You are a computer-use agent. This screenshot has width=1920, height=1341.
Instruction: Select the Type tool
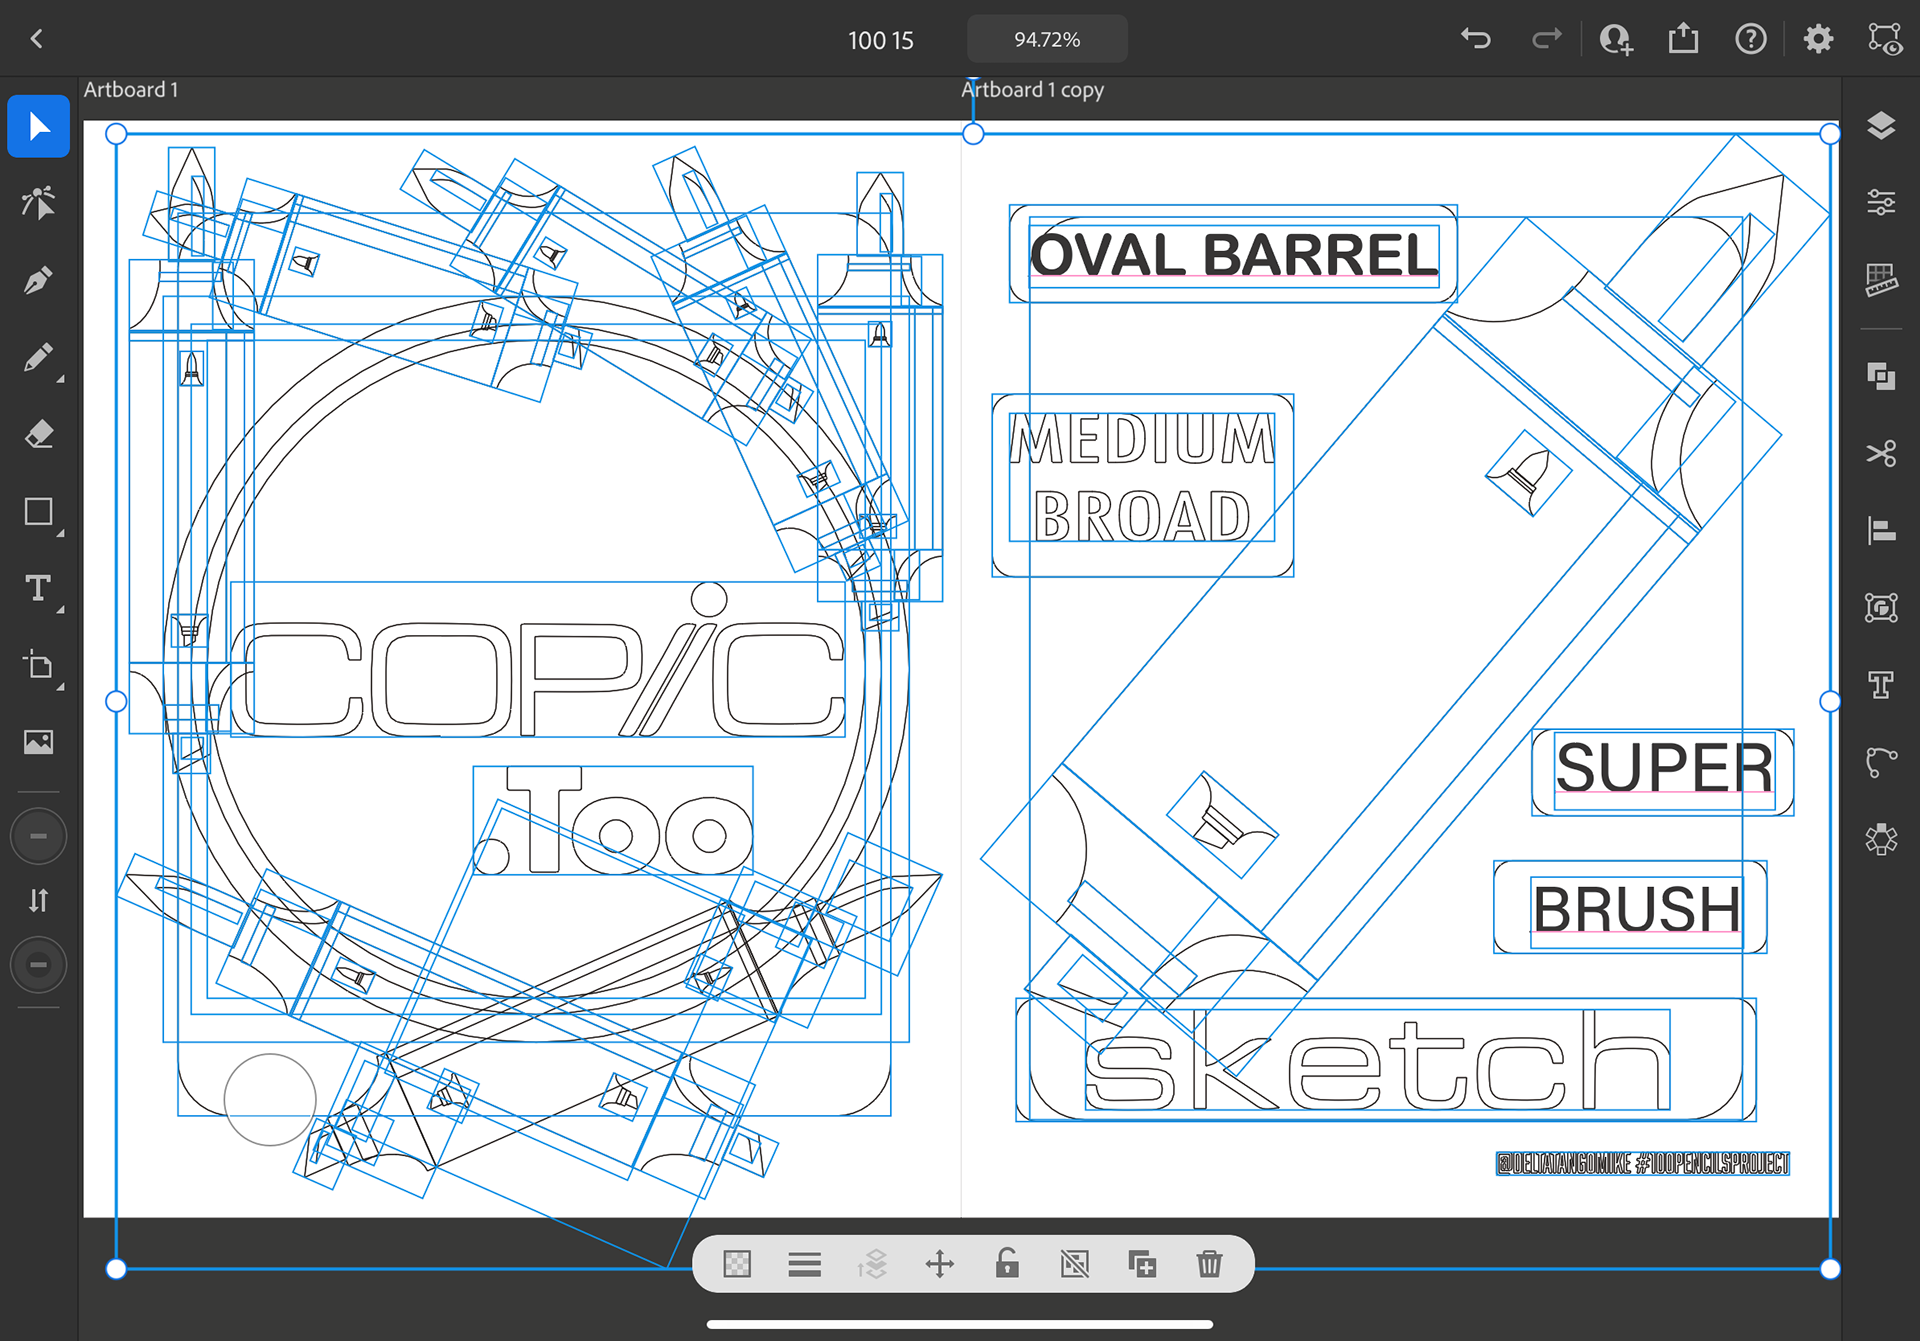pyautogui.click(x=38, y=589)
